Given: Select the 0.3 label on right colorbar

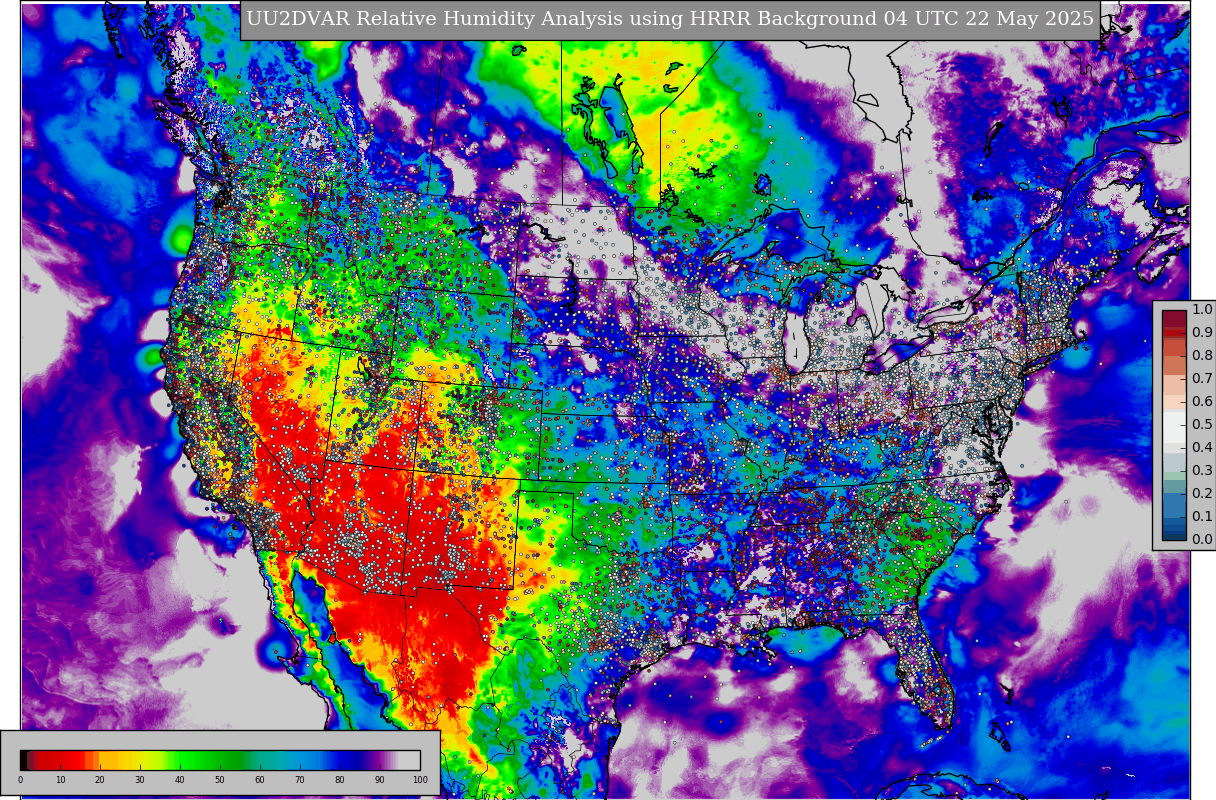Looking at the screenshot, I should [1202, 471].
